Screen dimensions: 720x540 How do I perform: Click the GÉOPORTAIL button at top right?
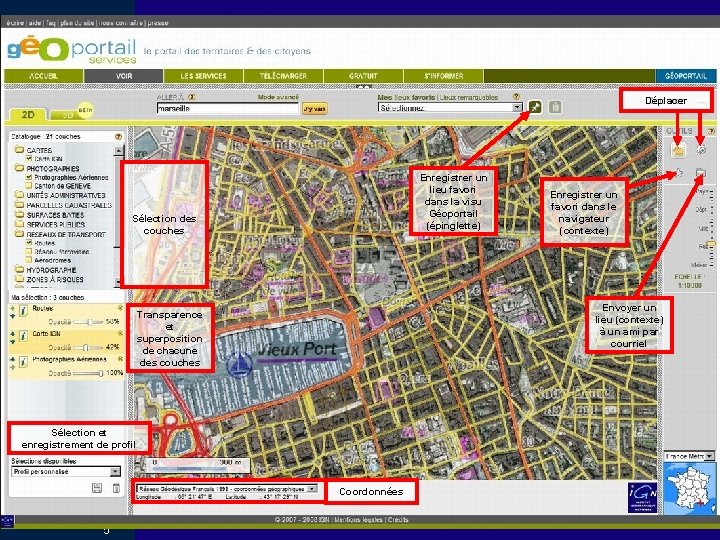pos(685,76)
